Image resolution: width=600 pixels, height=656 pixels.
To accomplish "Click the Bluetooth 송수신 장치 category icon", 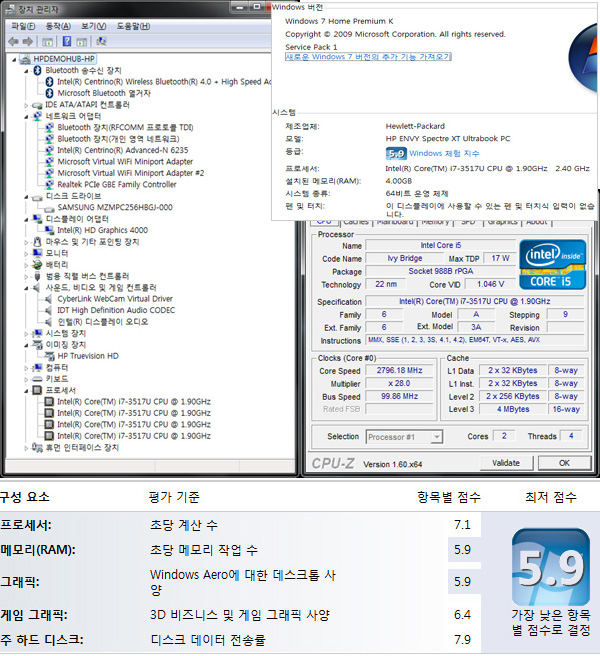I will tap(37, 70).
